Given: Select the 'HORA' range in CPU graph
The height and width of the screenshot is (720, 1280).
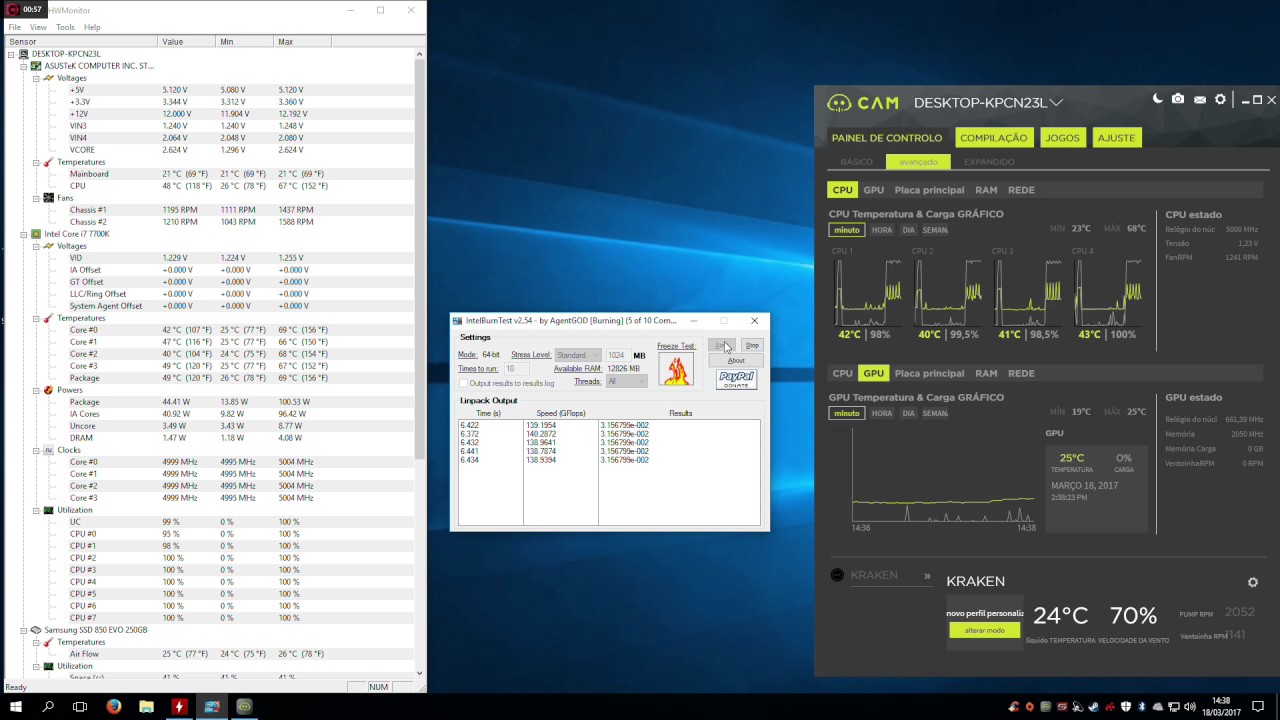Looking at the screenshot, I should [881, 230].
